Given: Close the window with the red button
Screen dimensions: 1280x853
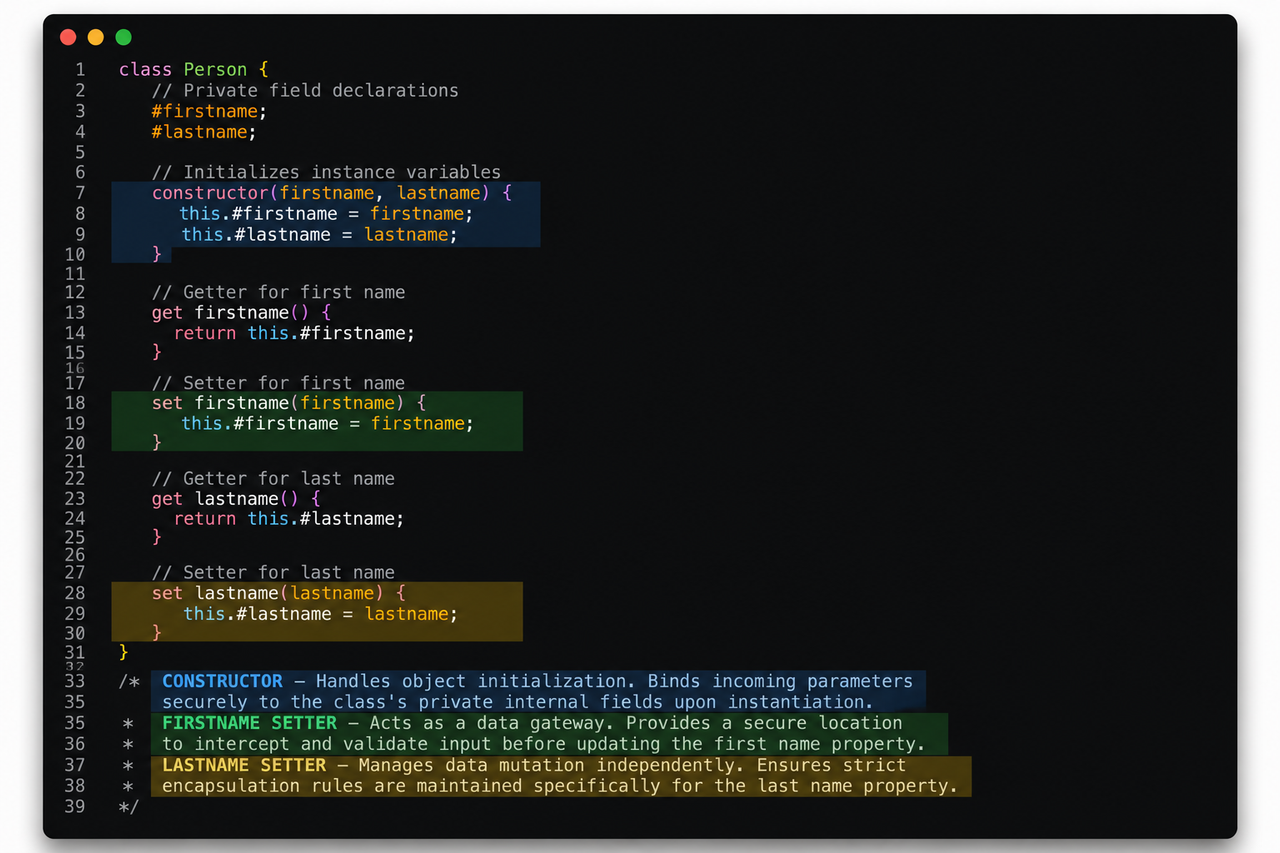Looking at the screenshot, I should (x=68, y=37).
